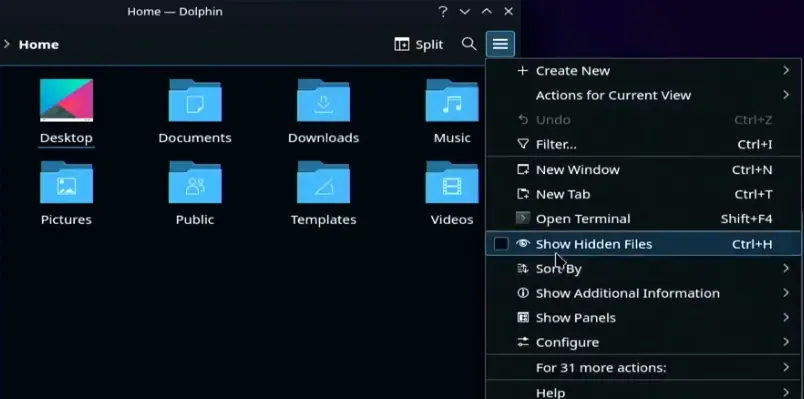
Task: Open For 31 more actions submenu
Action: (x=644, y=368)
